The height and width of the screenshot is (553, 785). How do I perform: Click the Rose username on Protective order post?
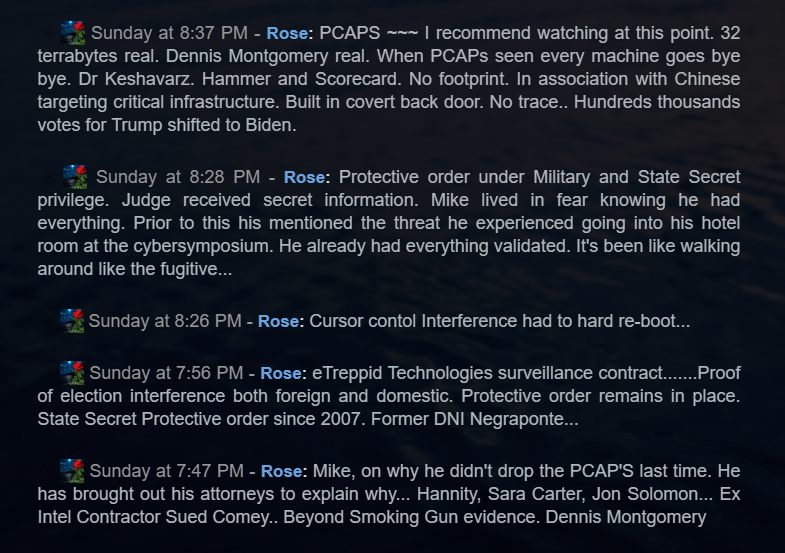point(304,177)
